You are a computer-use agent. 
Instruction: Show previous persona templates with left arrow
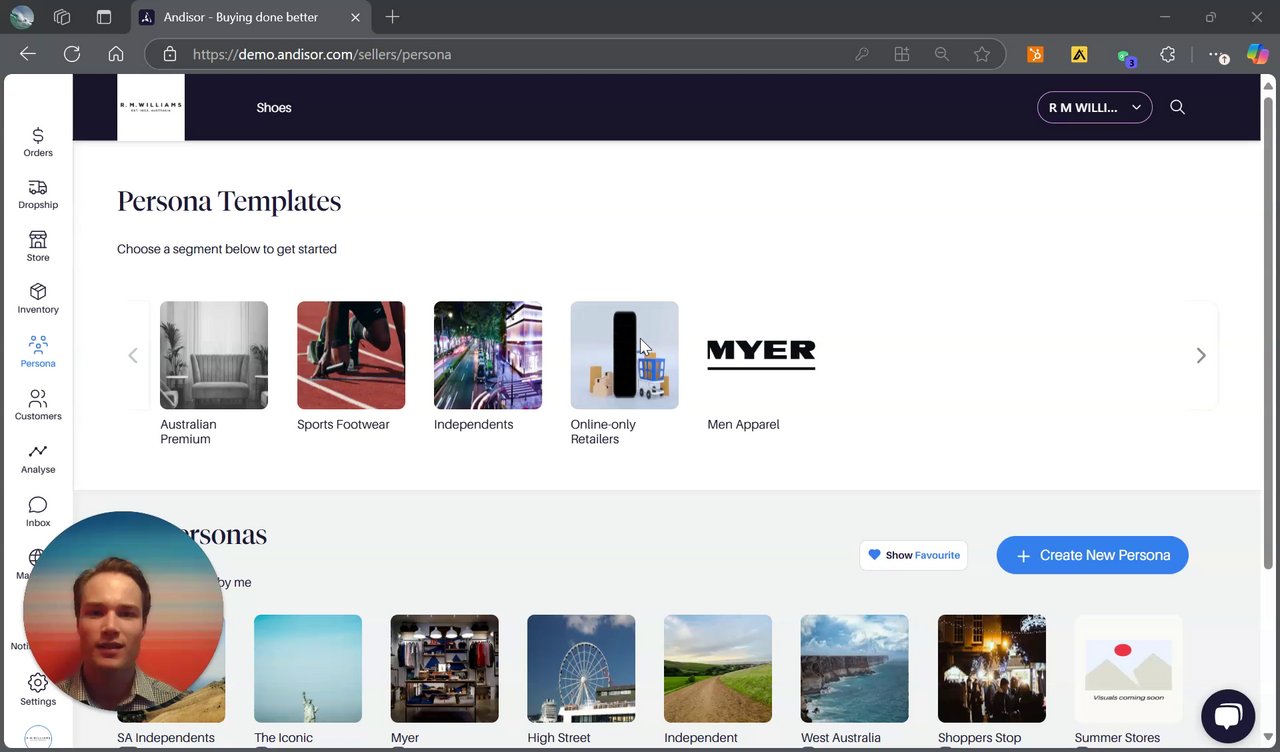coord(133,355)
